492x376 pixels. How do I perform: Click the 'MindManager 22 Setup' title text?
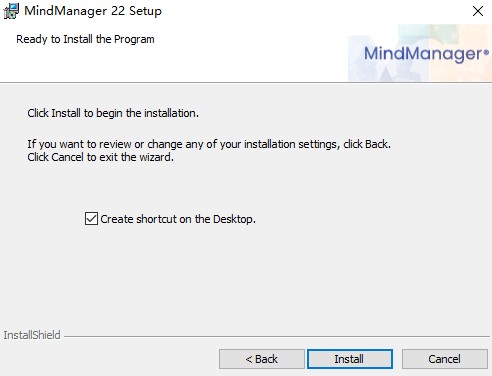pos(93,11)
